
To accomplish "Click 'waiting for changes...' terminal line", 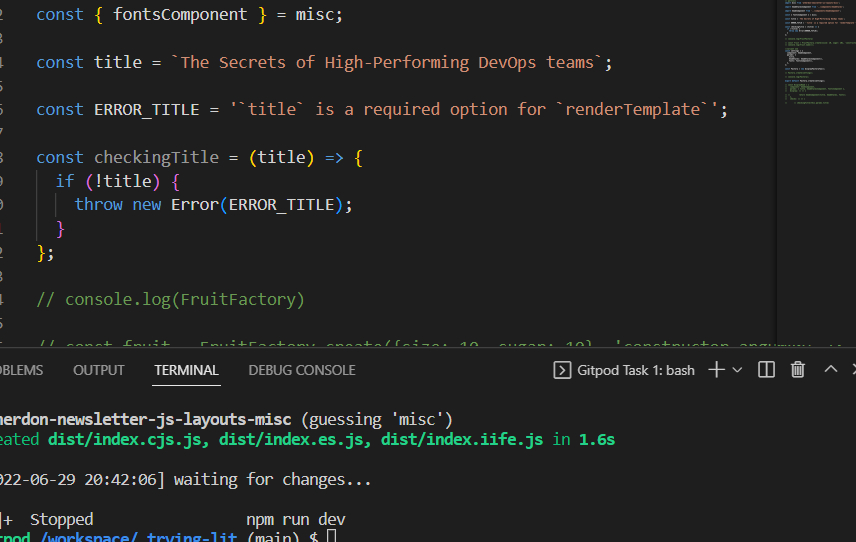I will pos(272,480).
